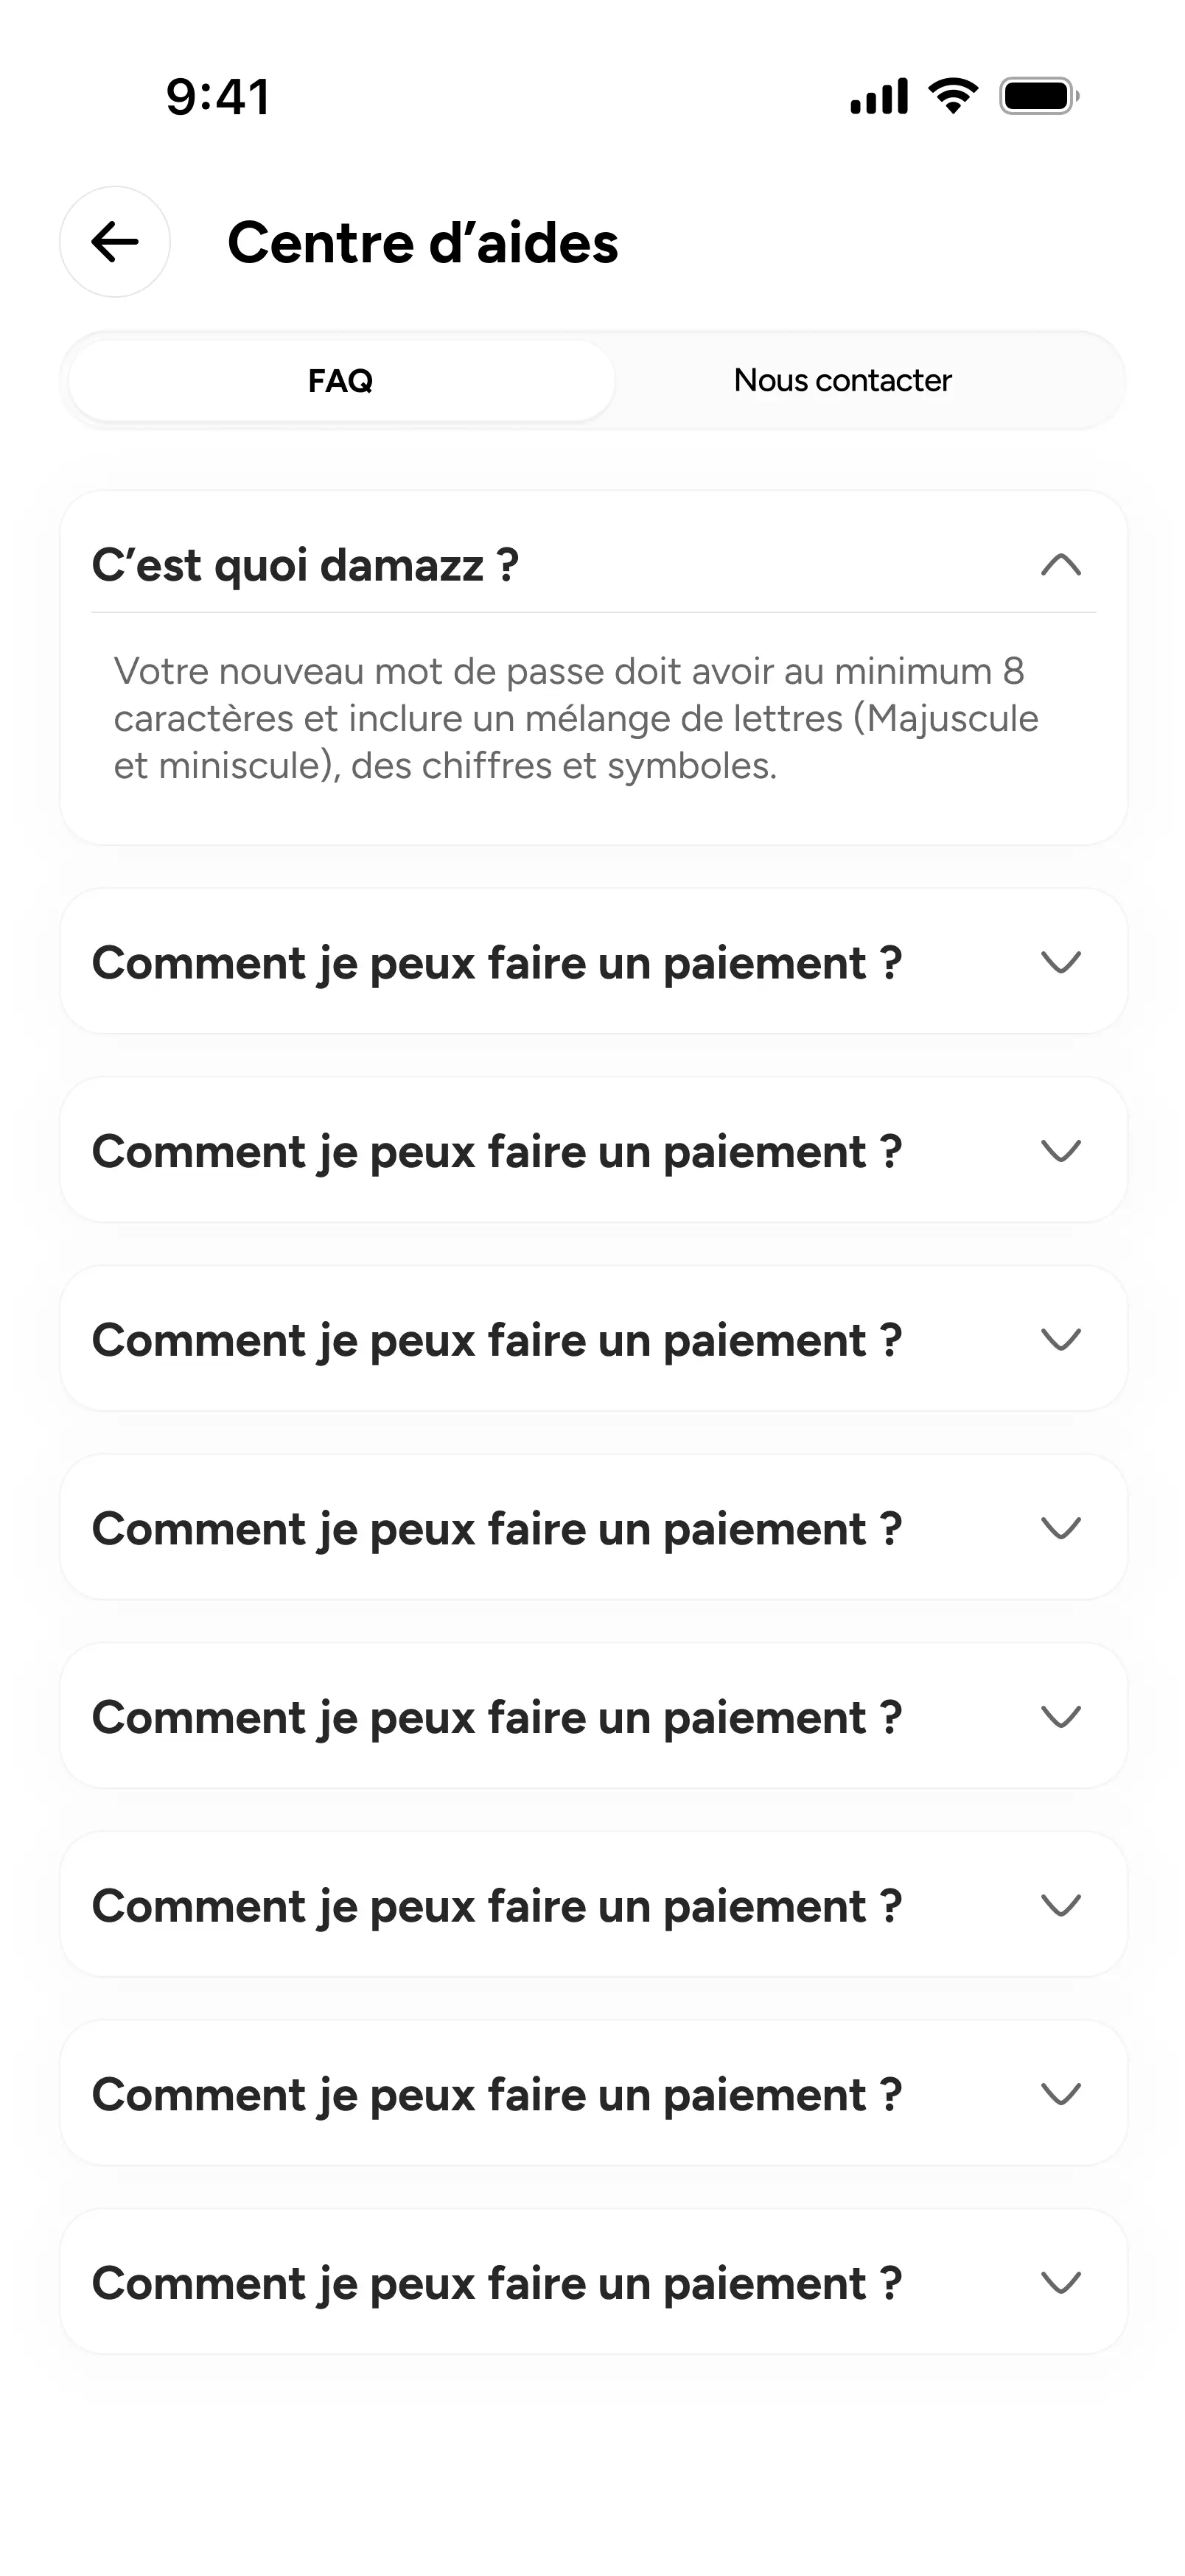
Task: Expand the last paiement question chevron
Action: [x=1061, y=2283]
